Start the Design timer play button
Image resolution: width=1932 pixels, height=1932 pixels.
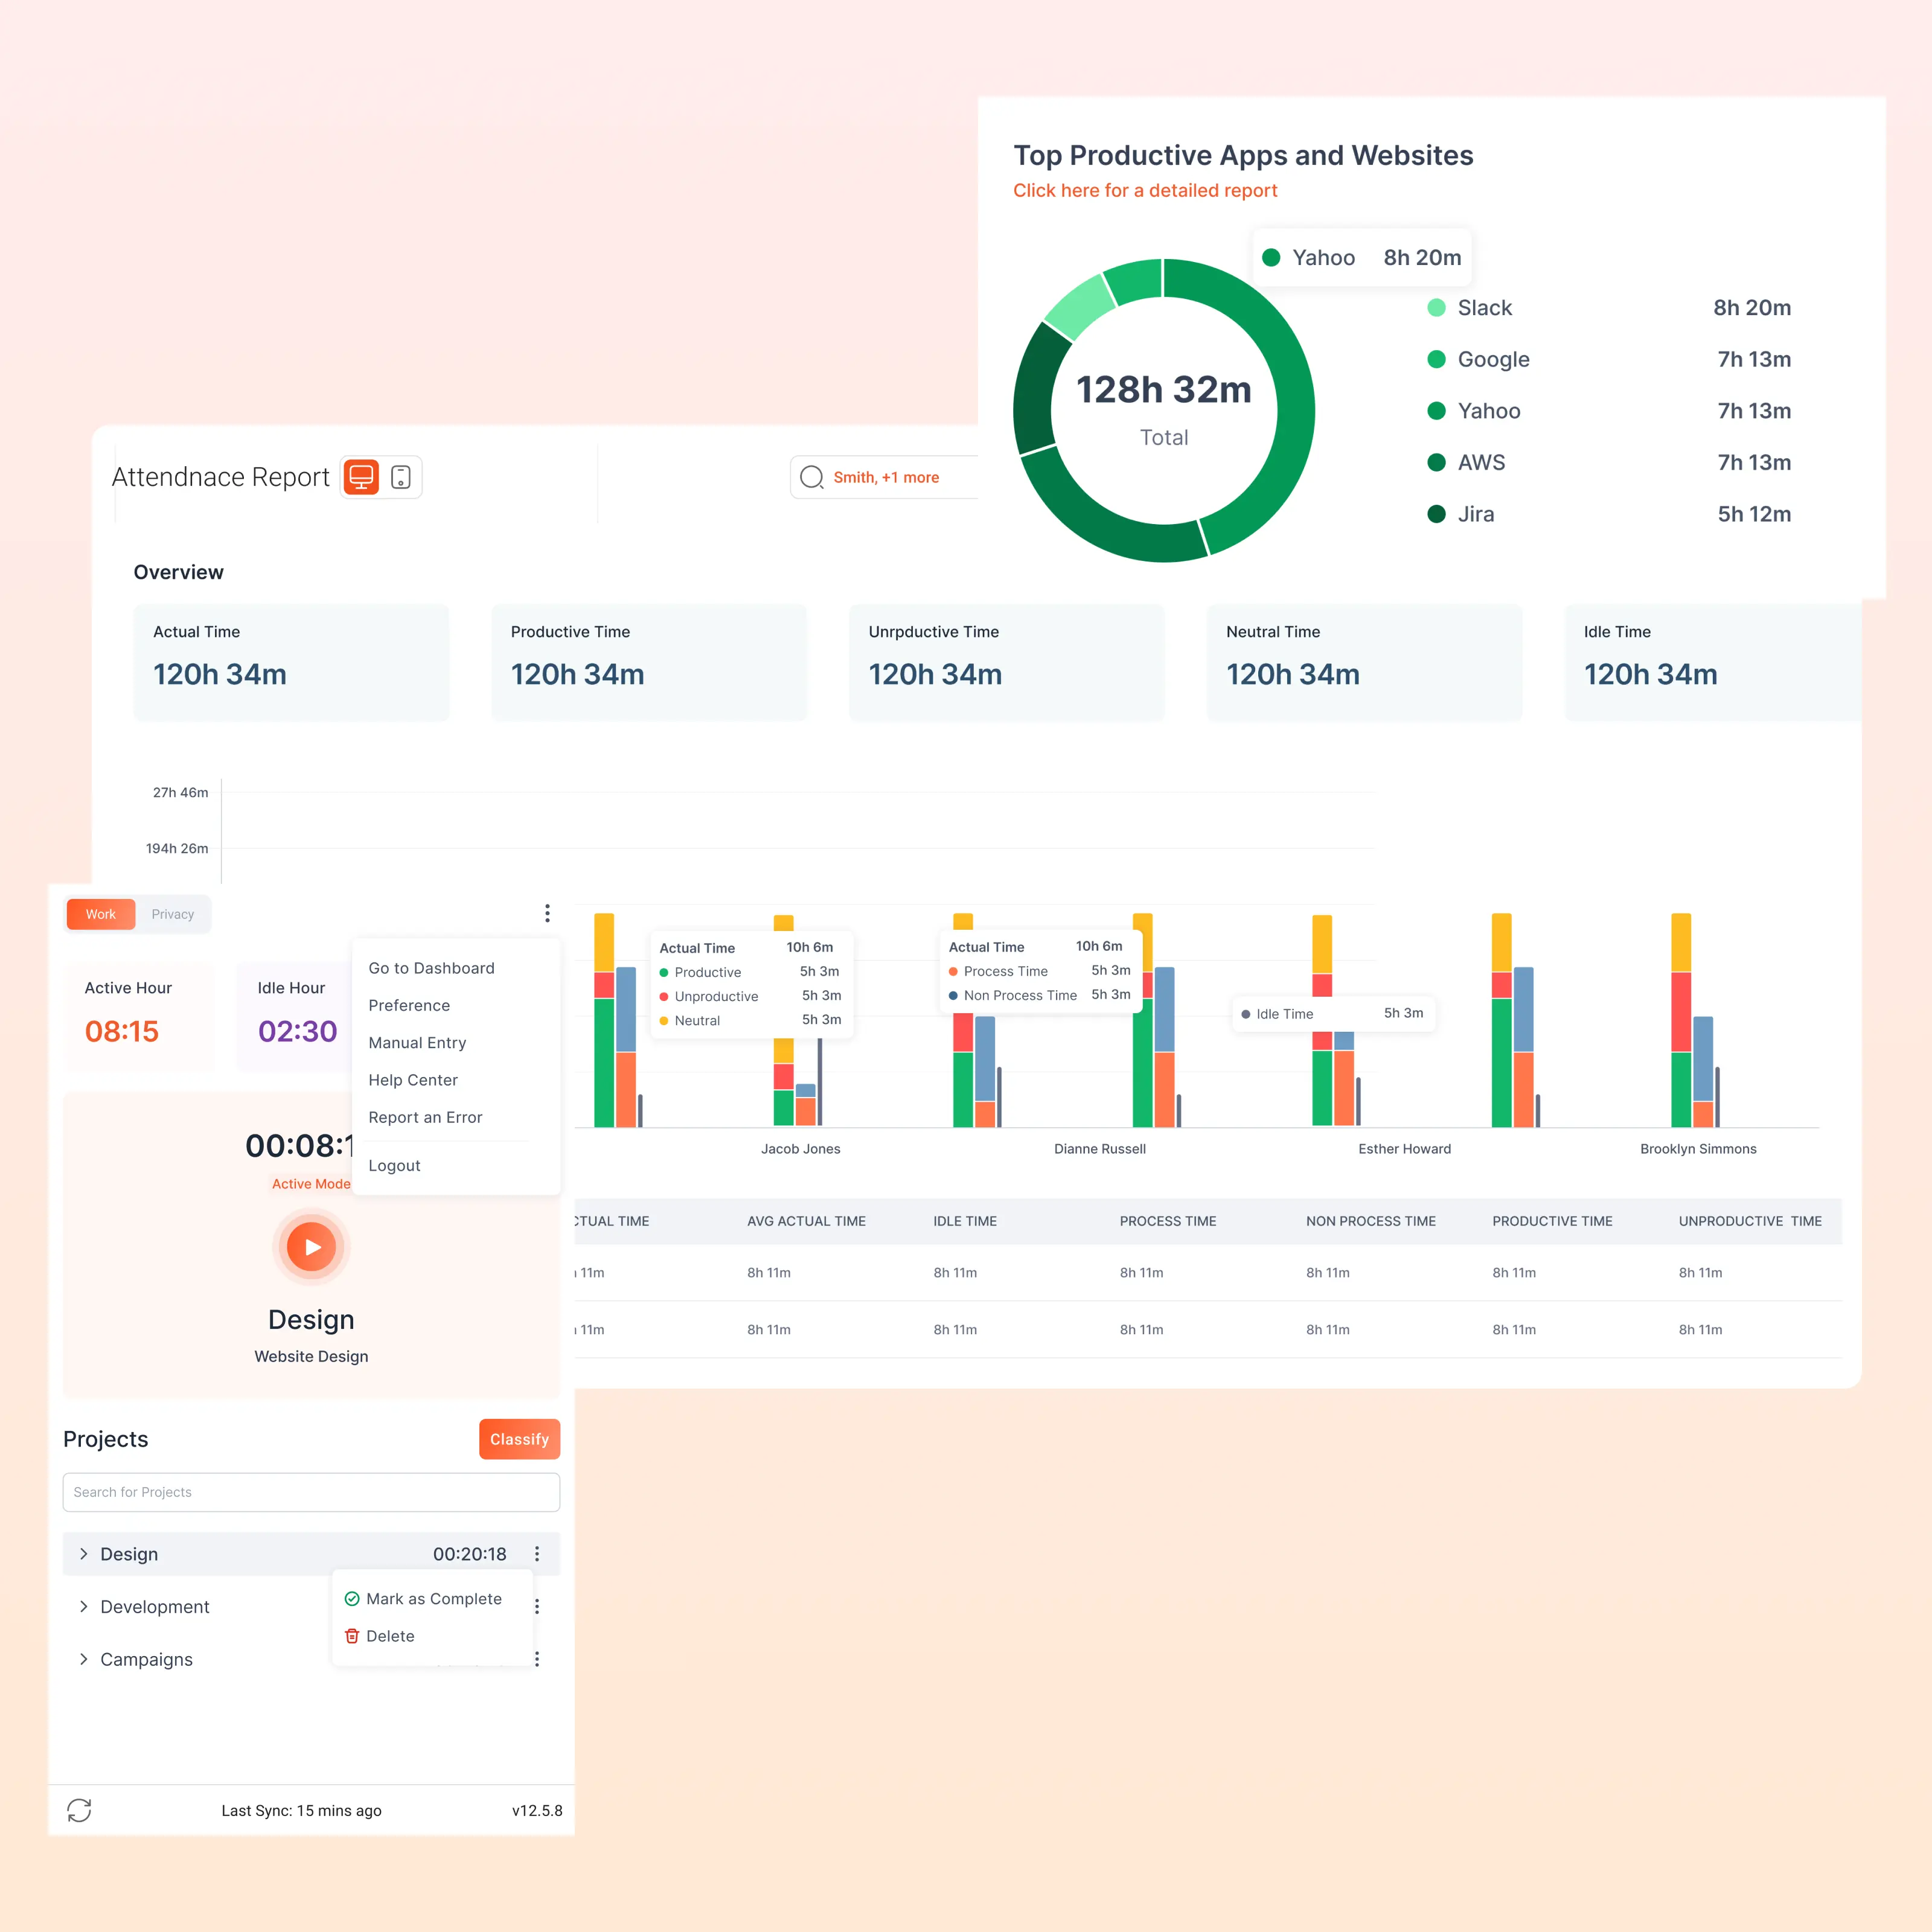click(311, 1247)
